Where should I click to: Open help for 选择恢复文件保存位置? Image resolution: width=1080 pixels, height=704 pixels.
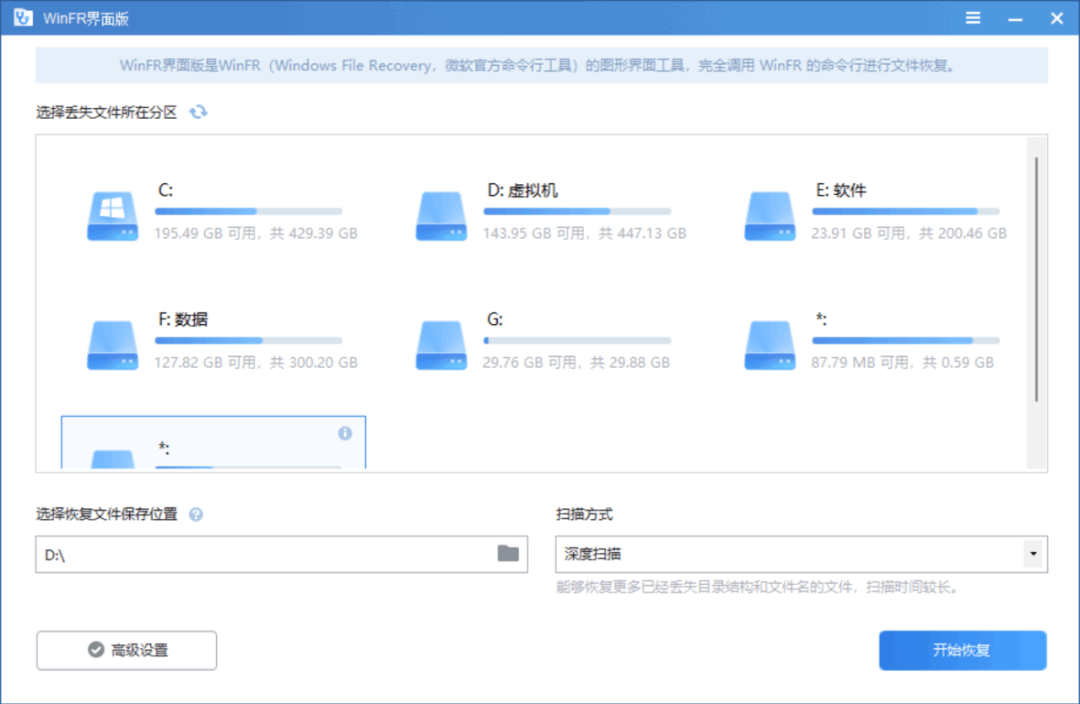196,514
